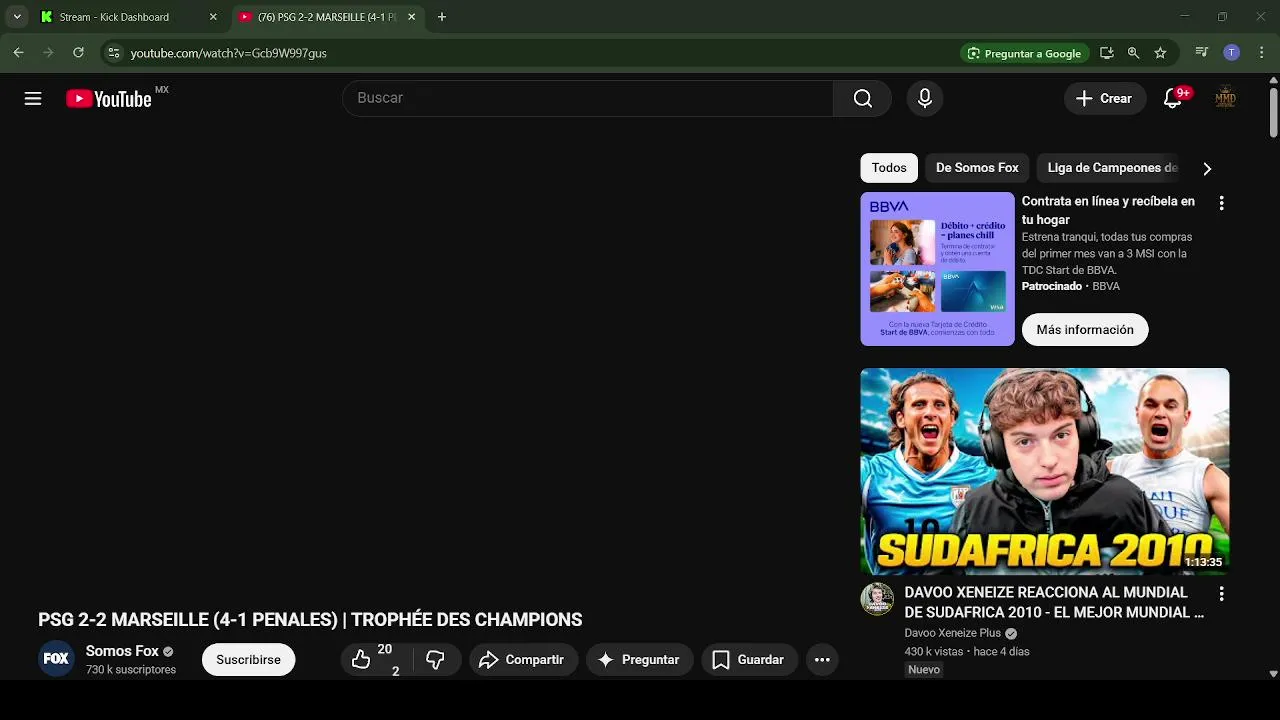
Task: Open options menu for Davoo video
Action: (x=1221, y=594)
